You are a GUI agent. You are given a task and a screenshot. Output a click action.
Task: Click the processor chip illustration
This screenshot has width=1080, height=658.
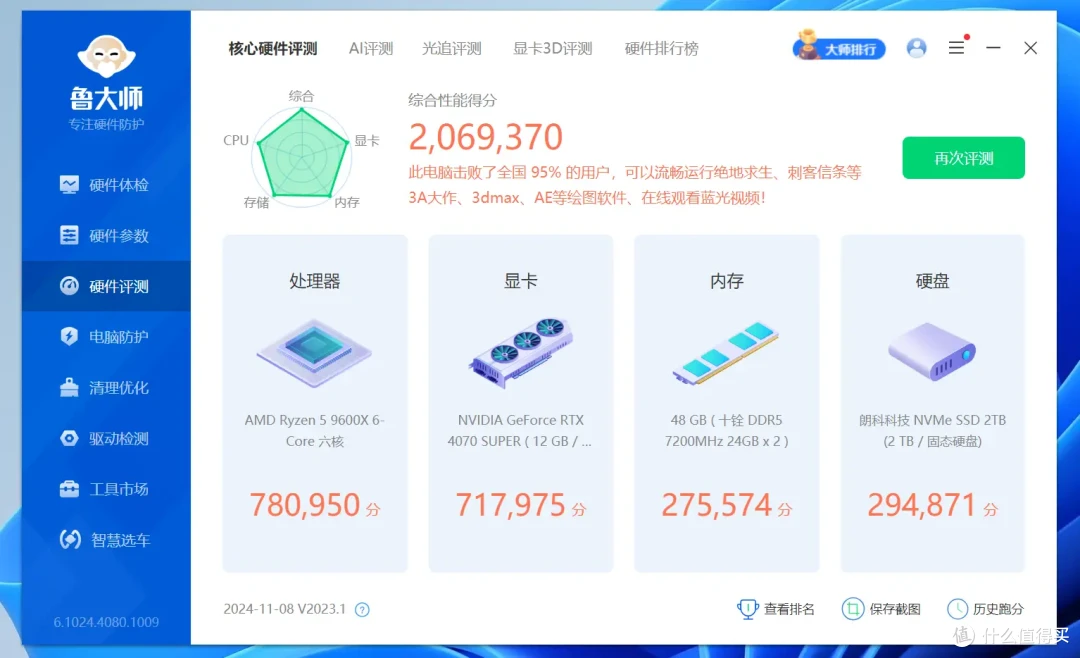[x=314, y=353]
